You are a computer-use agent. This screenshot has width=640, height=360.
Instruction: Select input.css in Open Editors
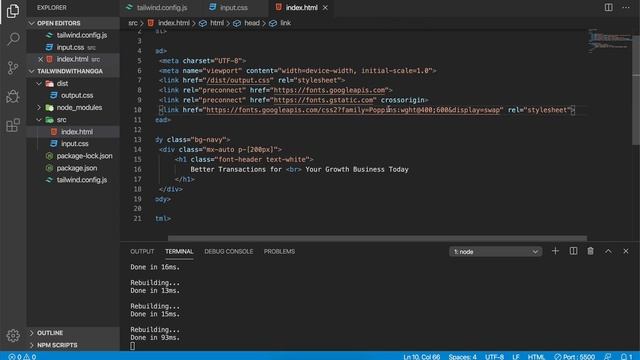coord(73,47)
